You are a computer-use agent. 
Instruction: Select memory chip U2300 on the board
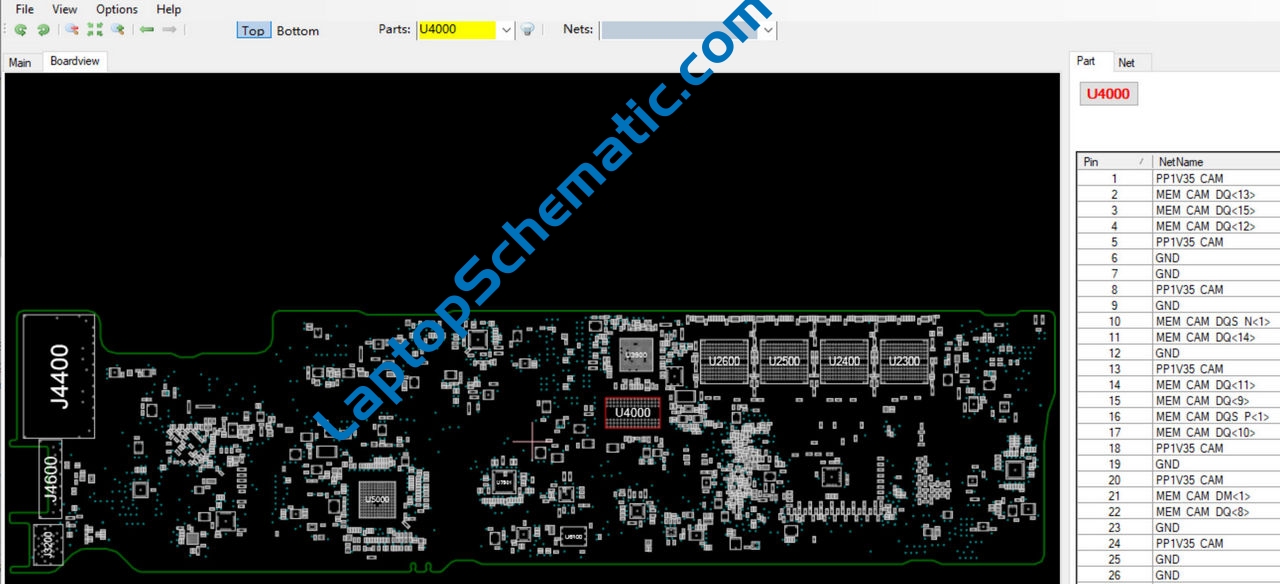tap(904, 360)
